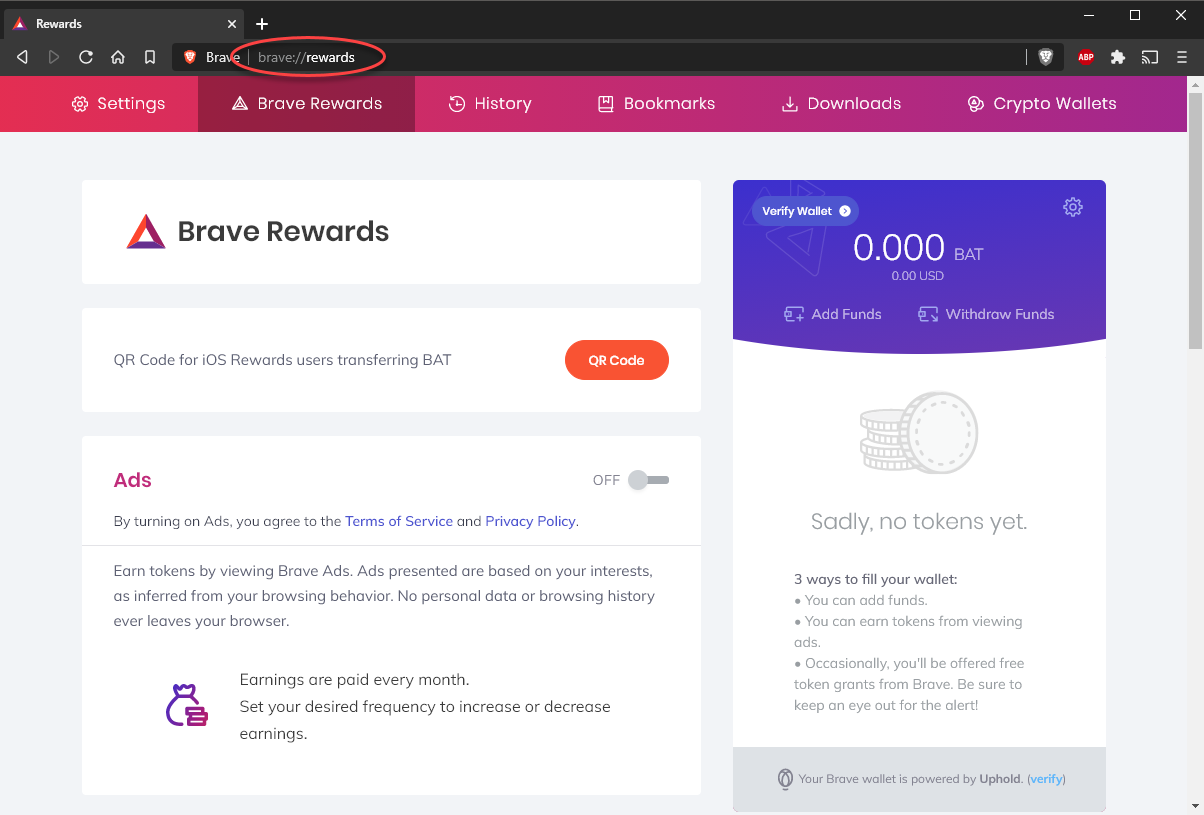1204x815 pixels.
Task: Click Add Funds in the wallet
Action: click(833, 314)
